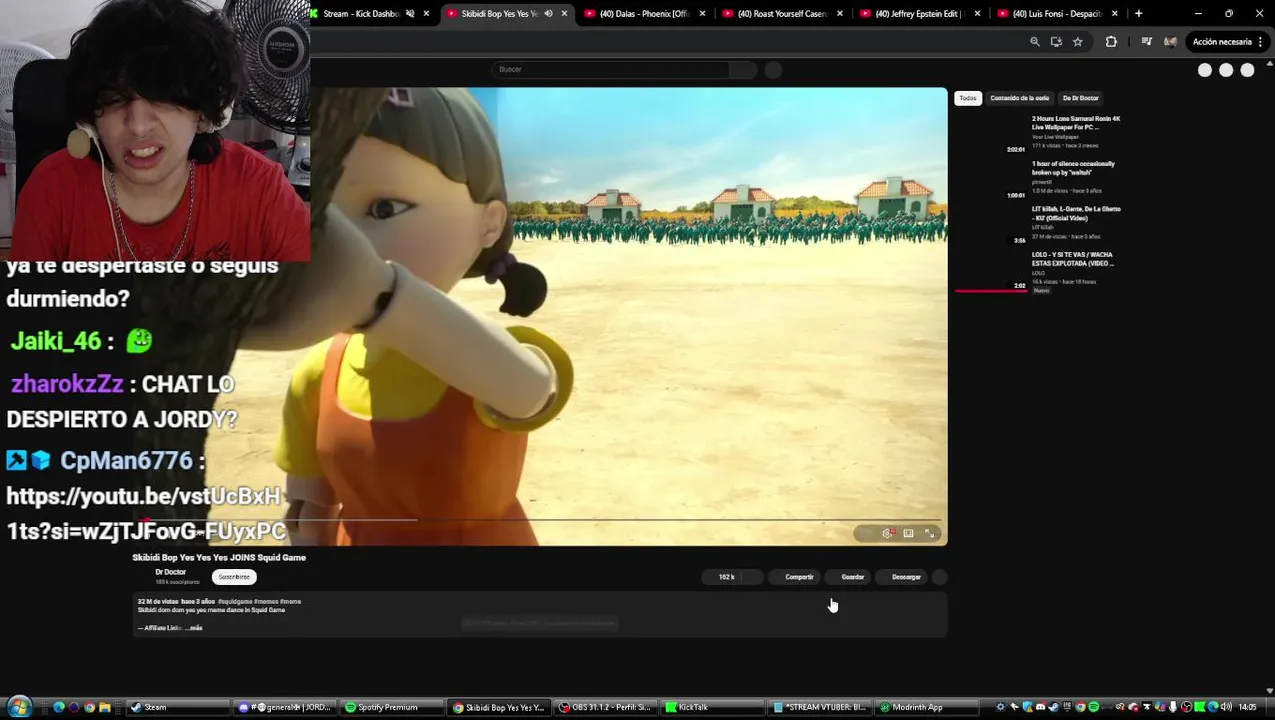Close the Dalas - Phoenix tab
The height and width of the screenshot is (720, 1275).
[x=702, y=14]
